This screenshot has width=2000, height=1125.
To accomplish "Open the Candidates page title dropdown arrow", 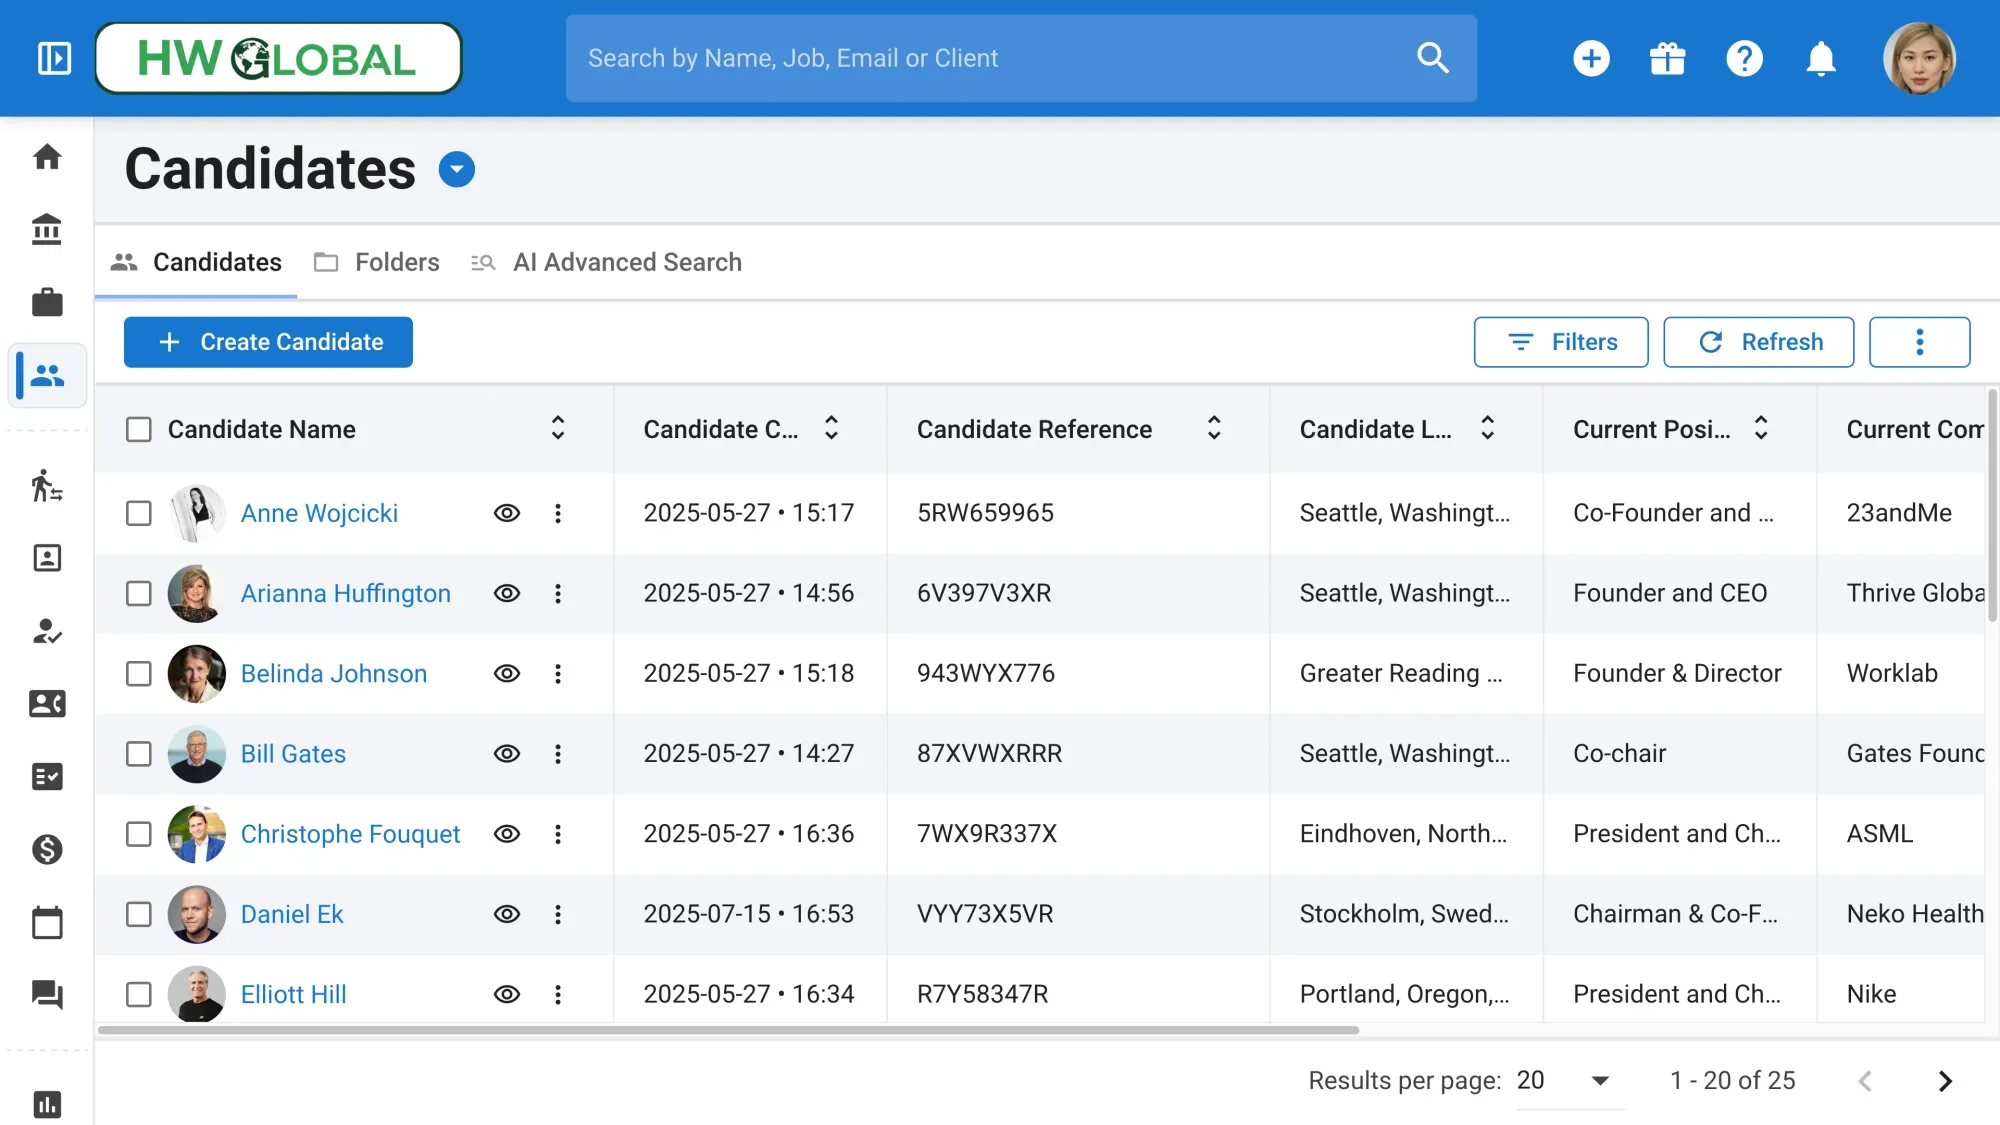I will 457,169.
